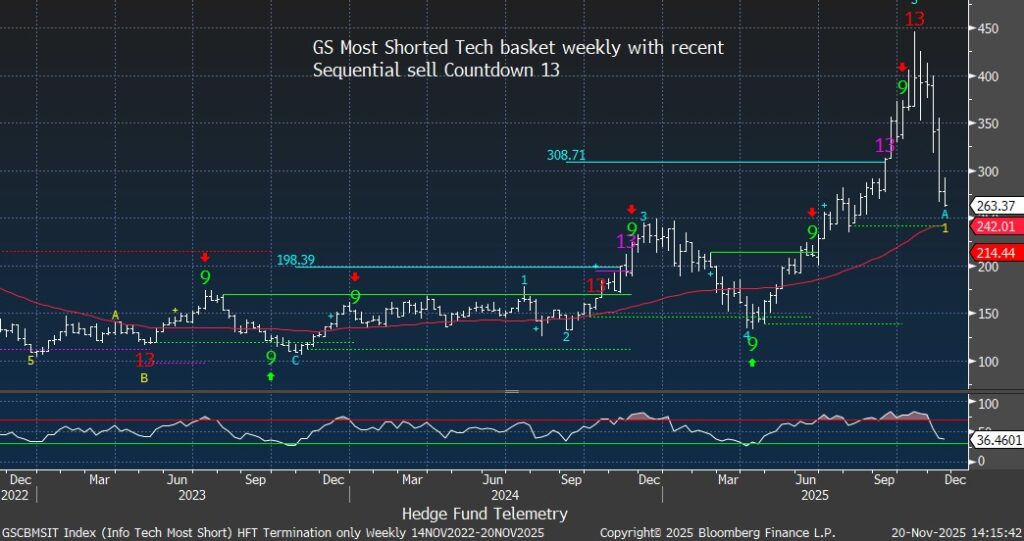Click the 263.37 last price tag
The height and width of the screenshot is (541, 1024).
coord(994,207)
